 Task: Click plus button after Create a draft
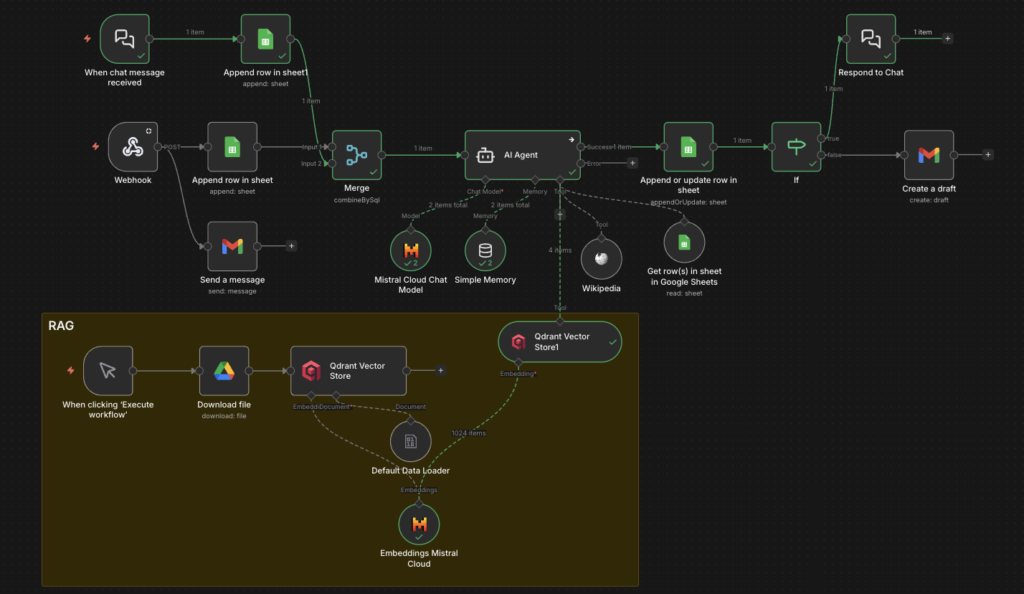988,154
